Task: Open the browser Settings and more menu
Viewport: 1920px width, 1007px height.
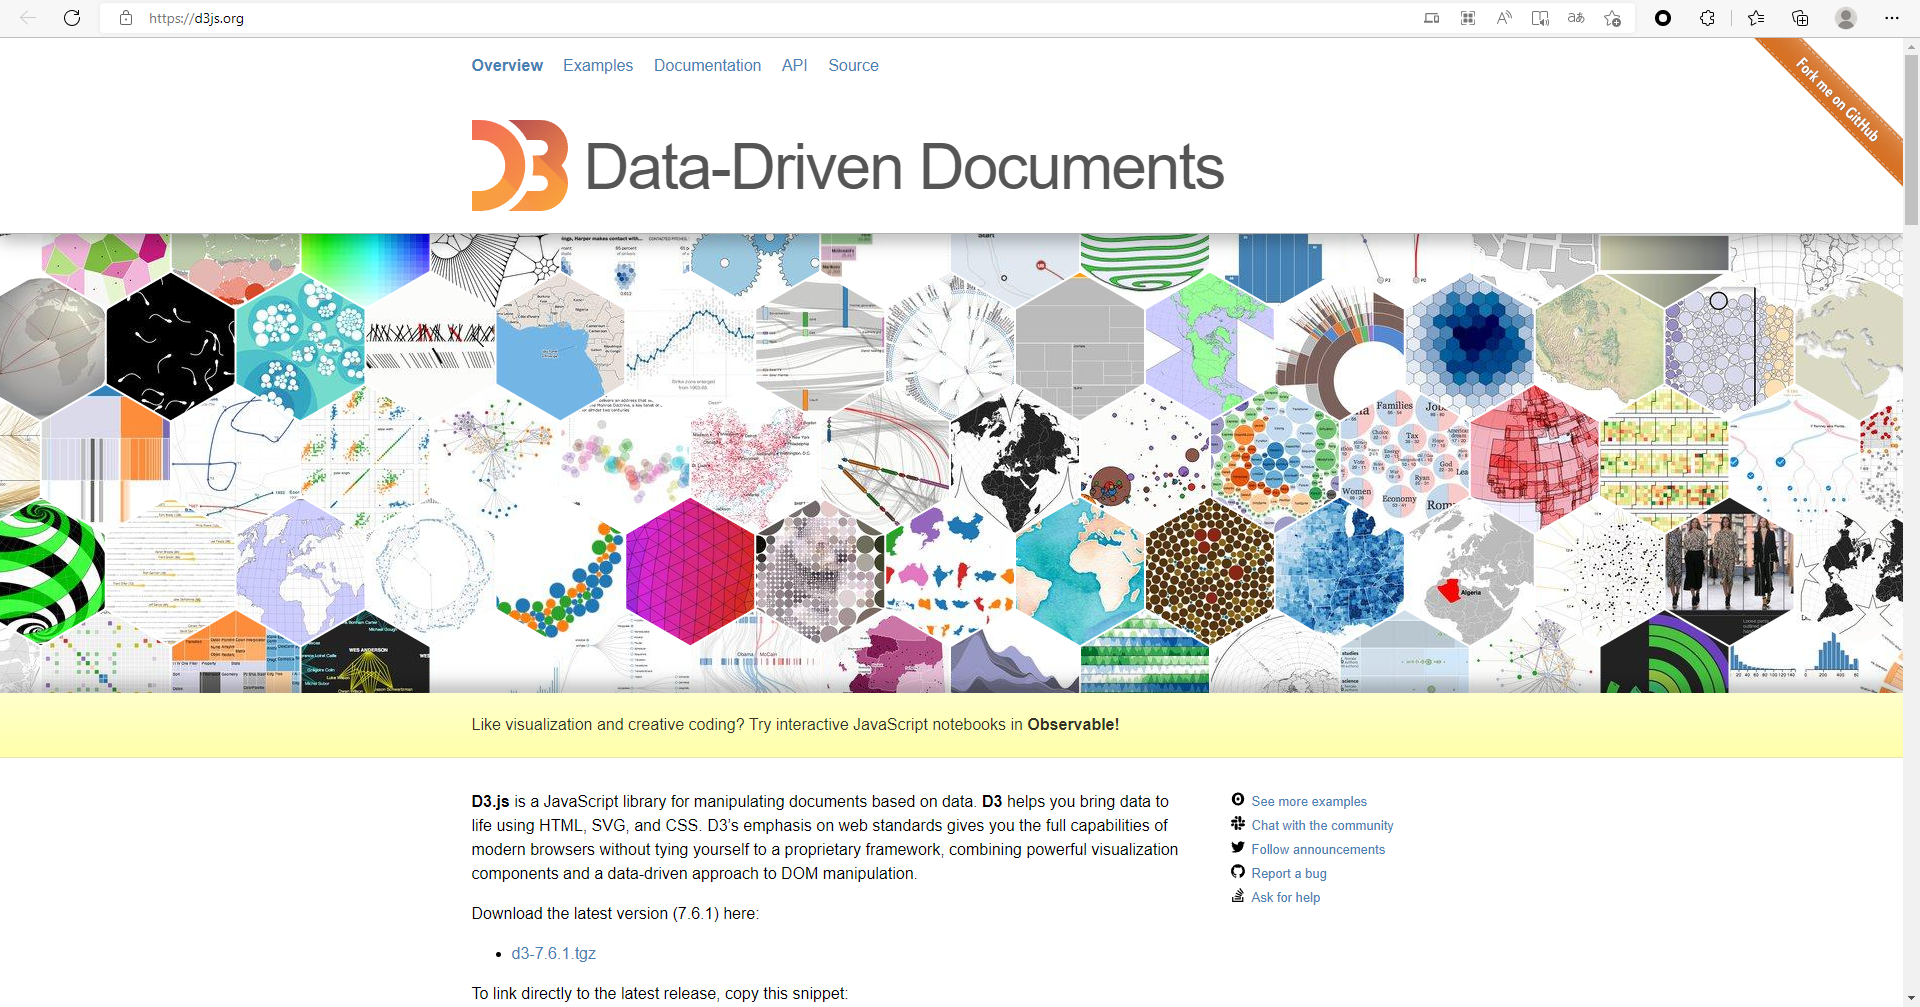Action: 1891,18
